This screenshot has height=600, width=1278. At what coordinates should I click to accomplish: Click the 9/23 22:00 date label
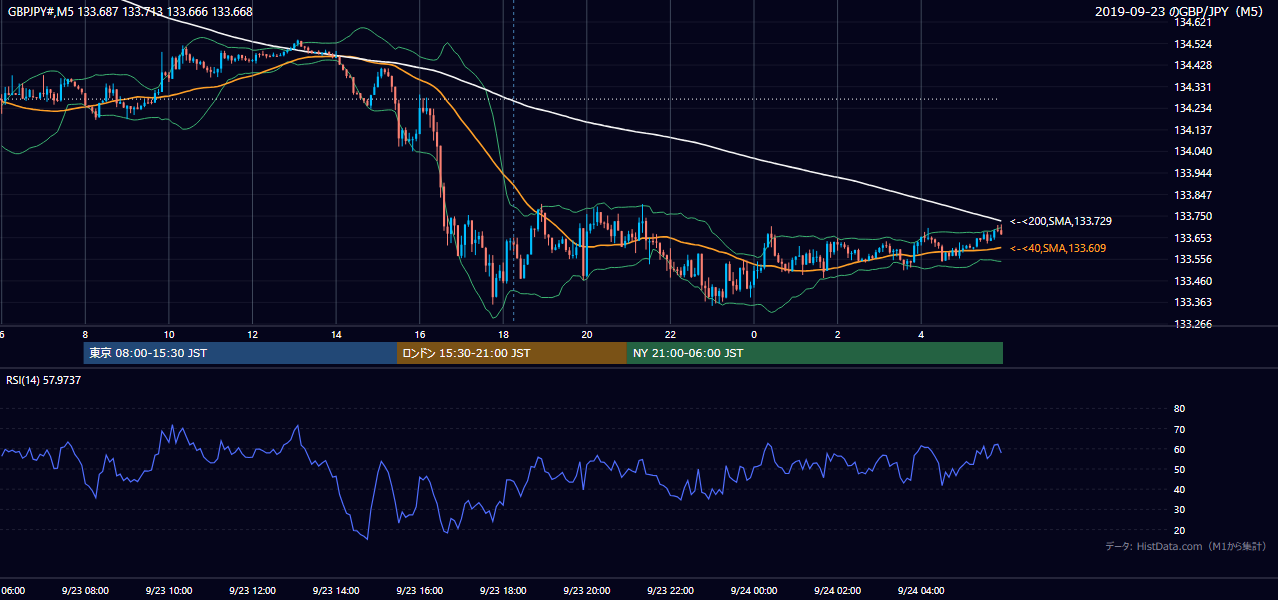tap(670, 590)
